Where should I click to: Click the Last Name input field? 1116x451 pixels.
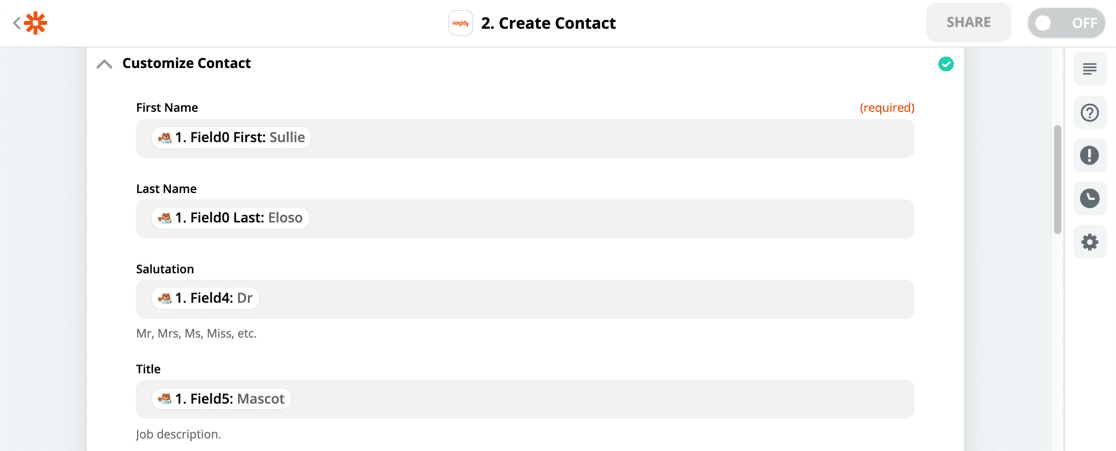pyautogui.click(x=525, y=218)
